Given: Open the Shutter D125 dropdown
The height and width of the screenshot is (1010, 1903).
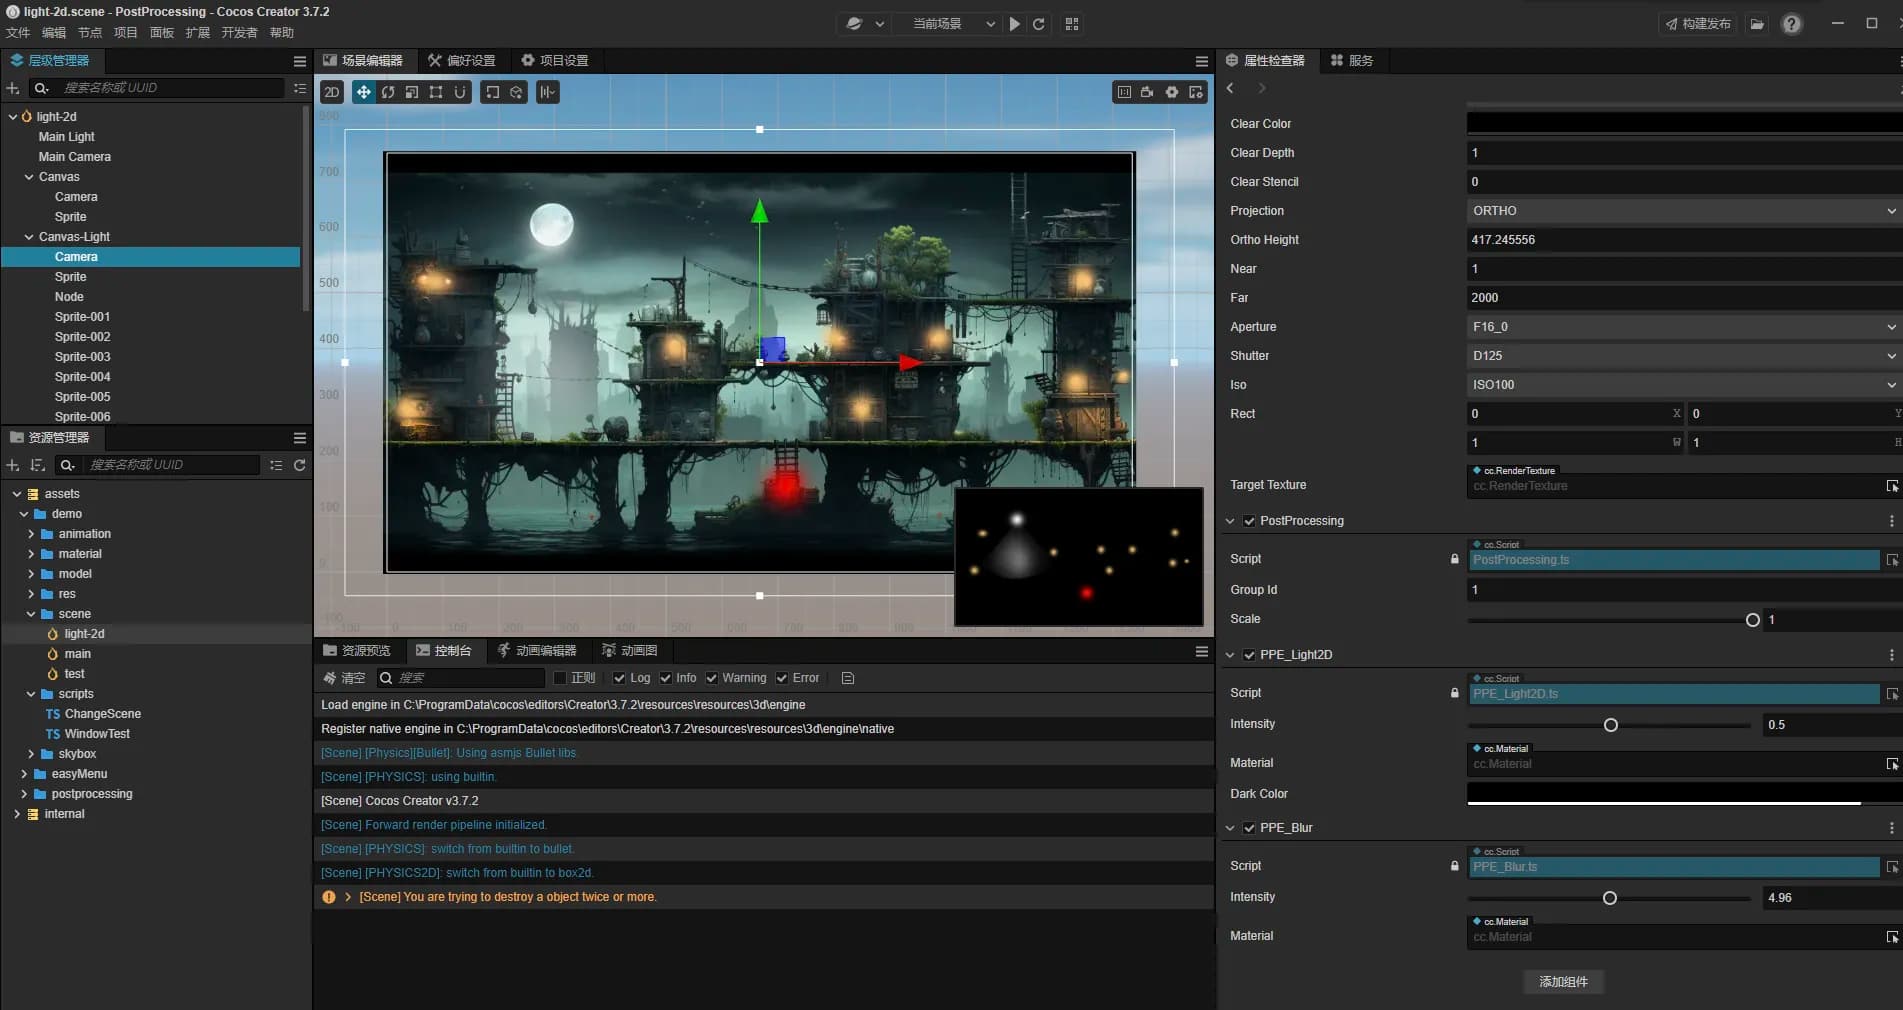Looking at the screenshot, I should [x=1684, y=356].
